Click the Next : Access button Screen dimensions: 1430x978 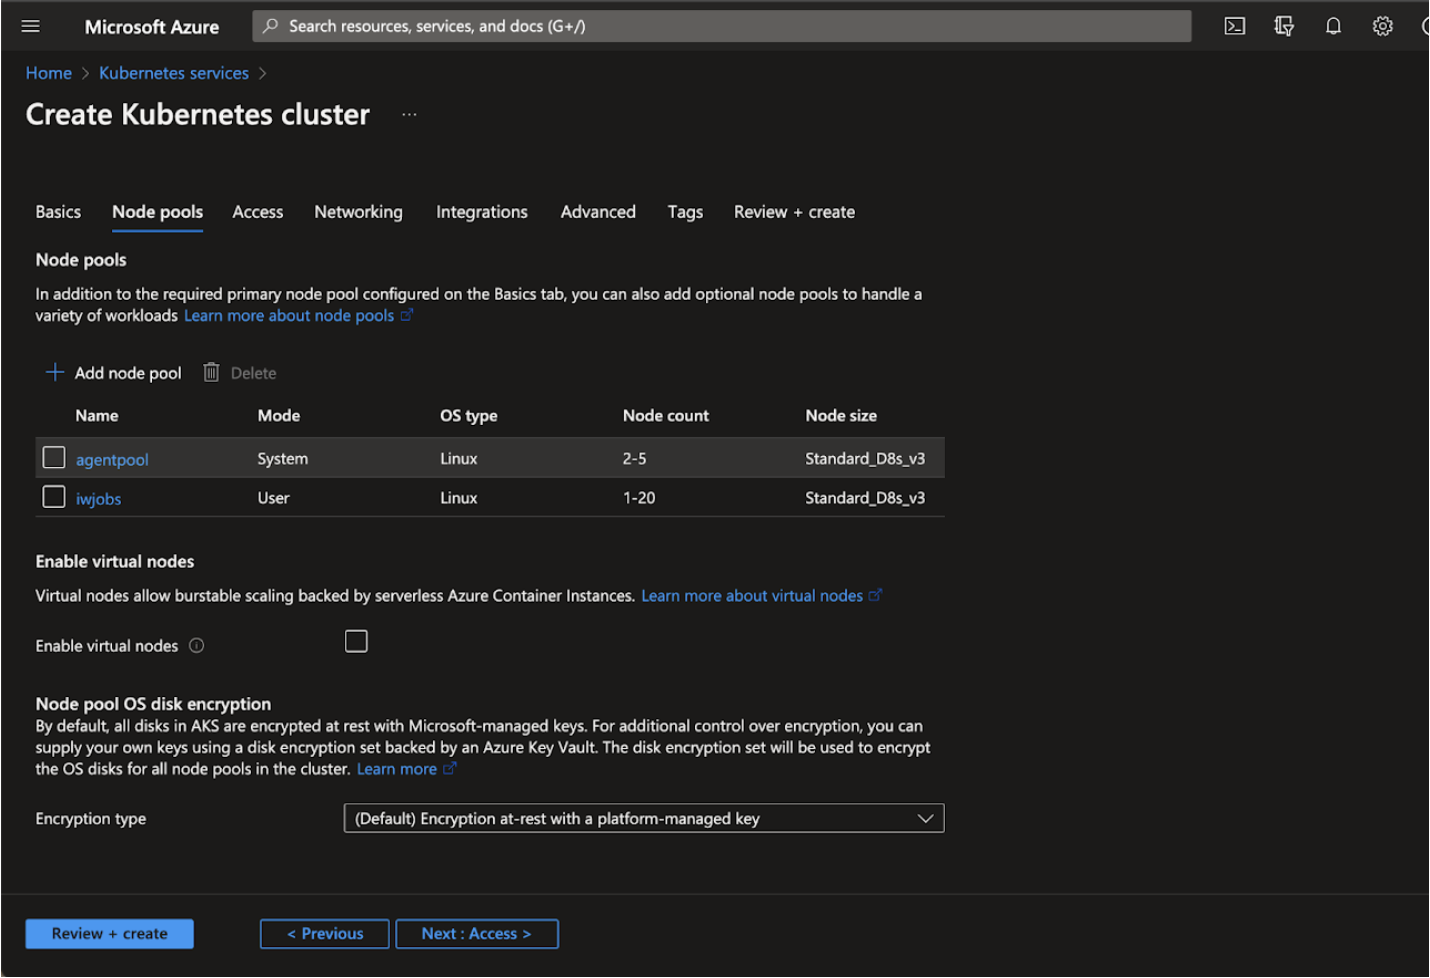pos(477,934)
